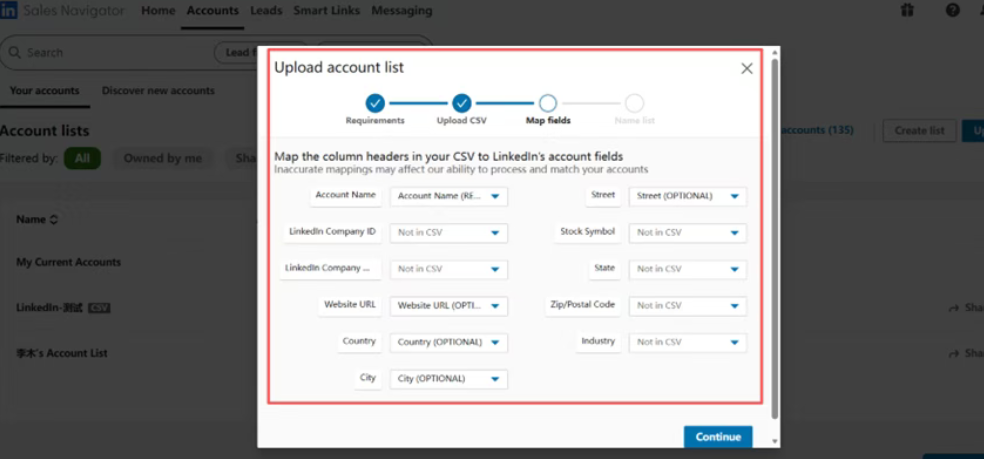Click the gift icon in top bar
The image size is (984, 459).
(x=906, y=10)
